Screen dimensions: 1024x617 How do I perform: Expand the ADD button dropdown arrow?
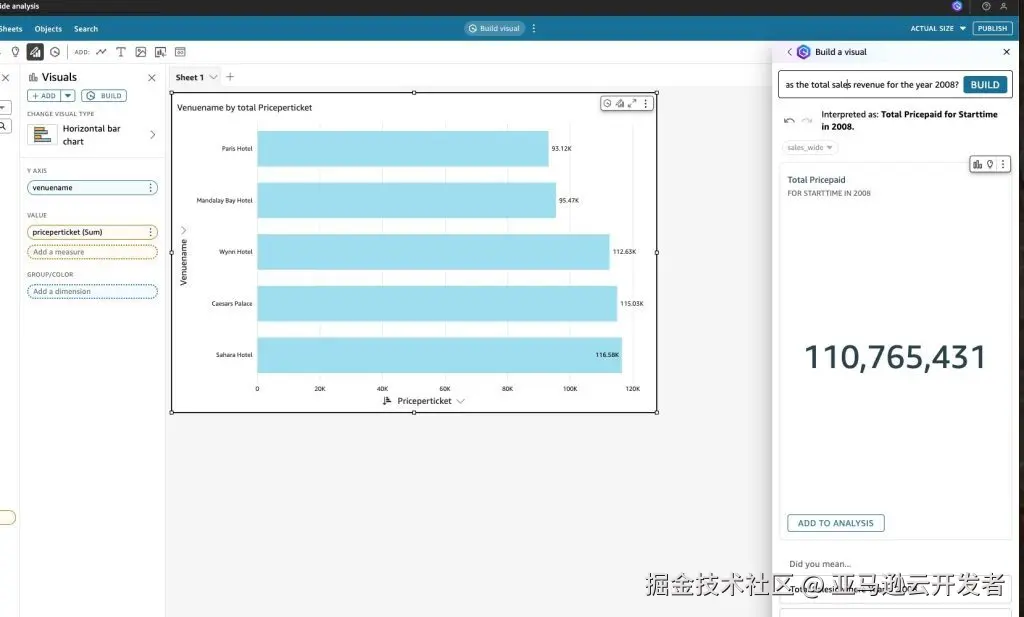(x=68, y=95)
